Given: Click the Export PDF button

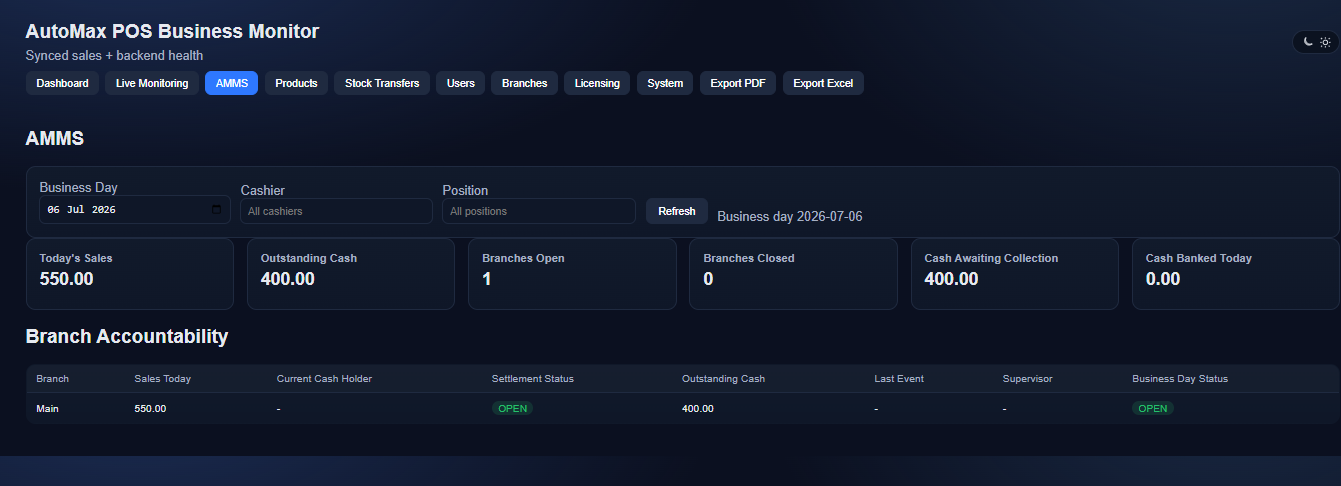Looking at the screenshot, I should [738, 83].
